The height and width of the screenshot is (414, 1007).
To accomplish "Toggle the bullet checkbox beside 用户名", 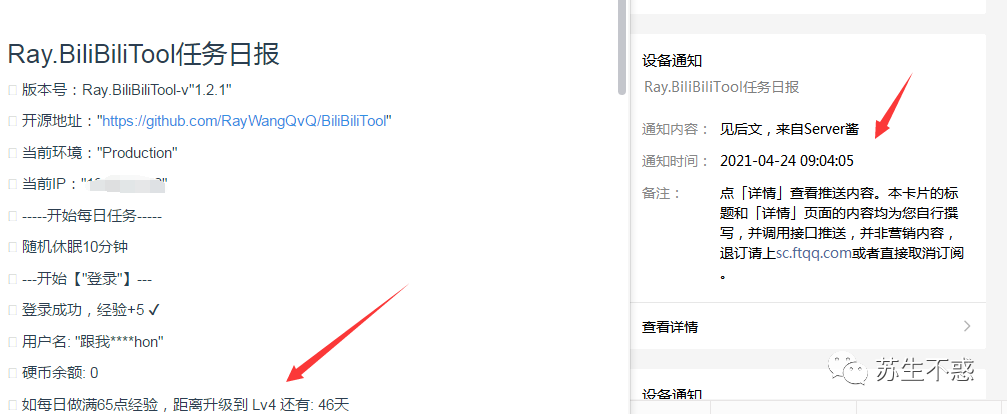I will pos(12,341).
